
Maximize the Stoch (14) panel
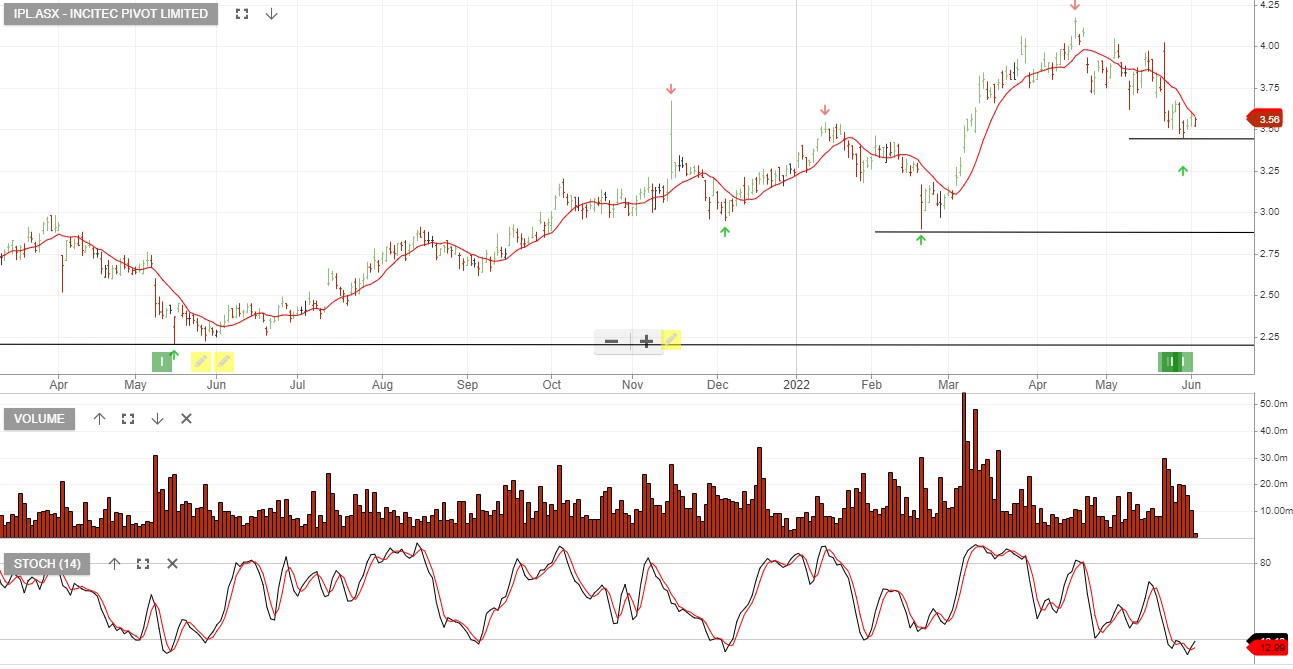pyautogui.click(x=143, y=564)
